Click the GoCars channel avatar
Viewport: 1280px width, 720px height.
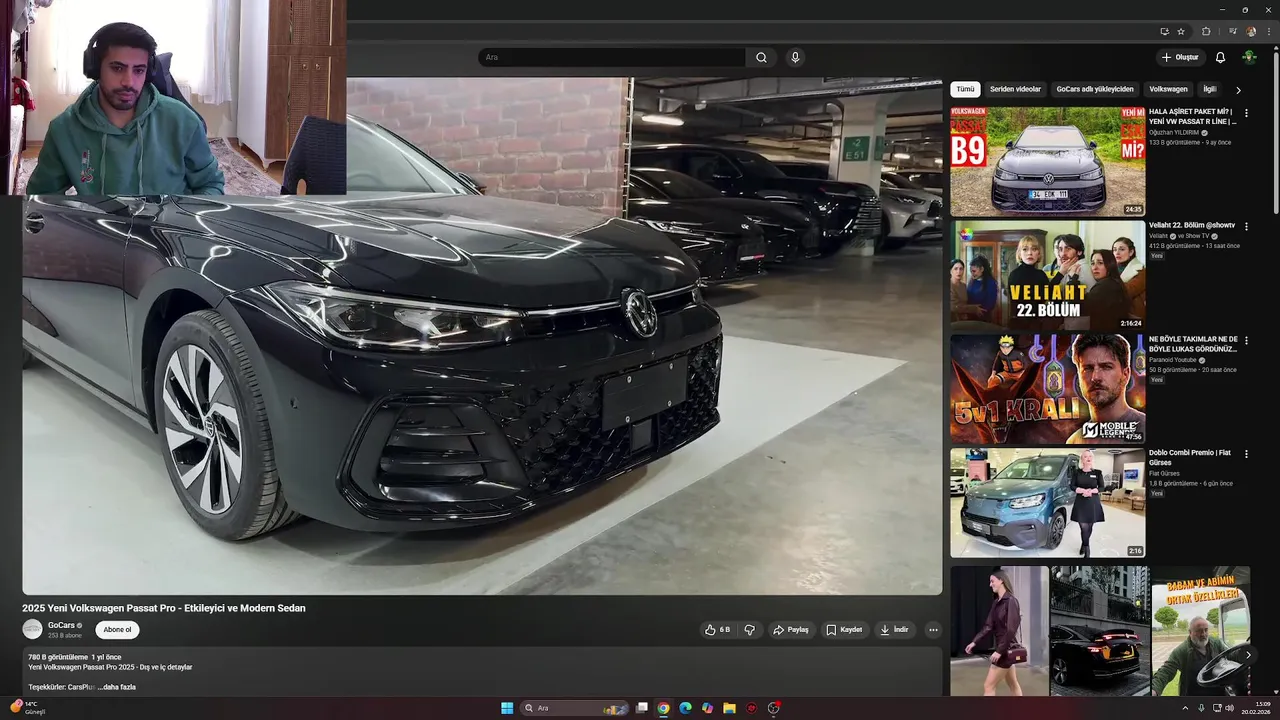tap(32, 629)
